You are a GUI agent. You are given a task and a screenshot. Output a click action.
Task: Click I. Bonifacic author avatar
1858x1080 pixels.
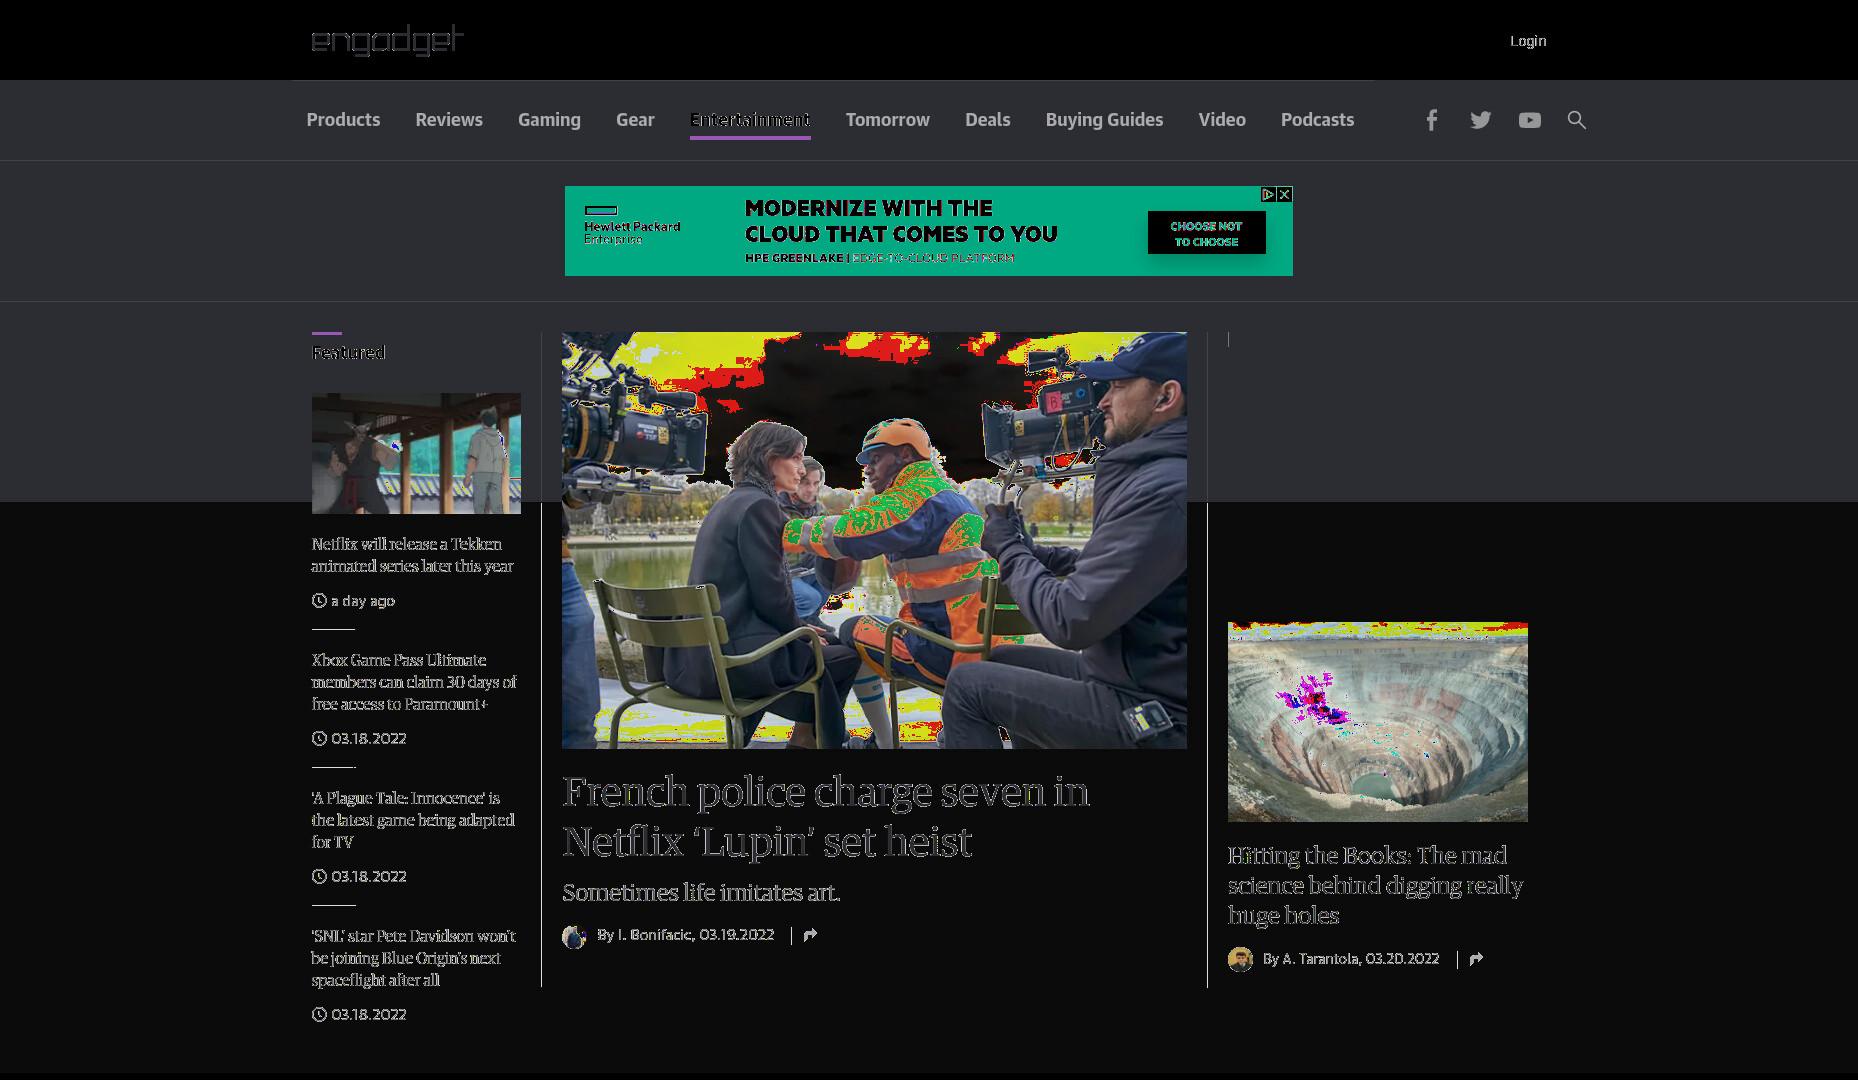point(574,936)
